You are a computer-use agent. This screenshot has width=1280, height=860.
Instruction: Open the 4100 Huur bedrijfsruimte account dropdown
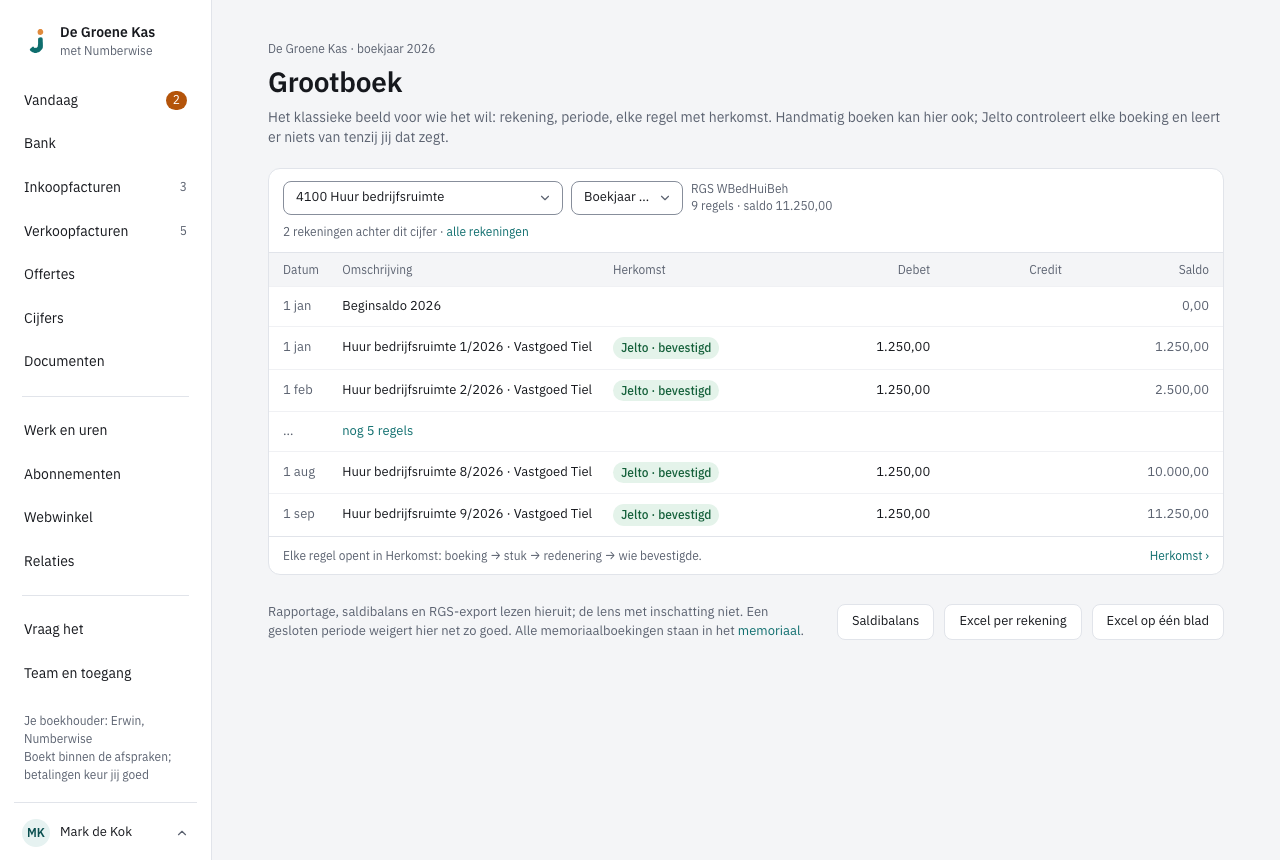click(x=423, y=198)
